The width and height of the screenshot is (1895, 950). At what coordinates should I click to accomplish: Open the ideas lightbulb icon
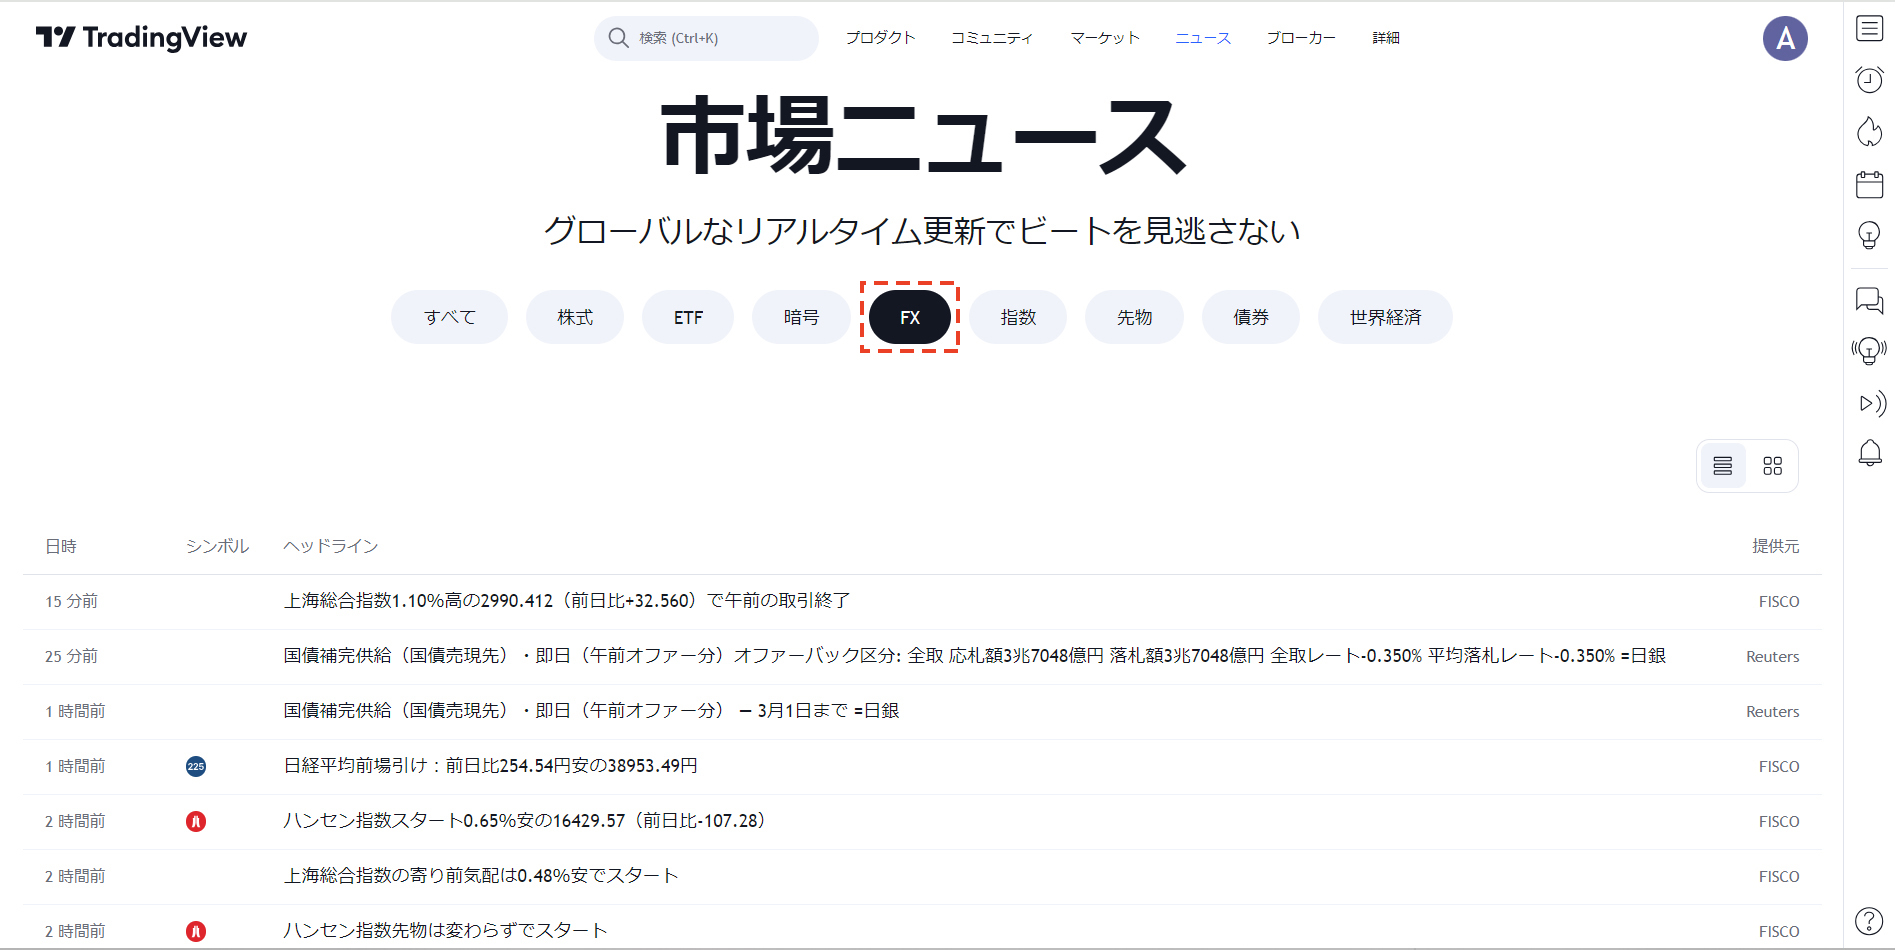(x=1869, y=236)
